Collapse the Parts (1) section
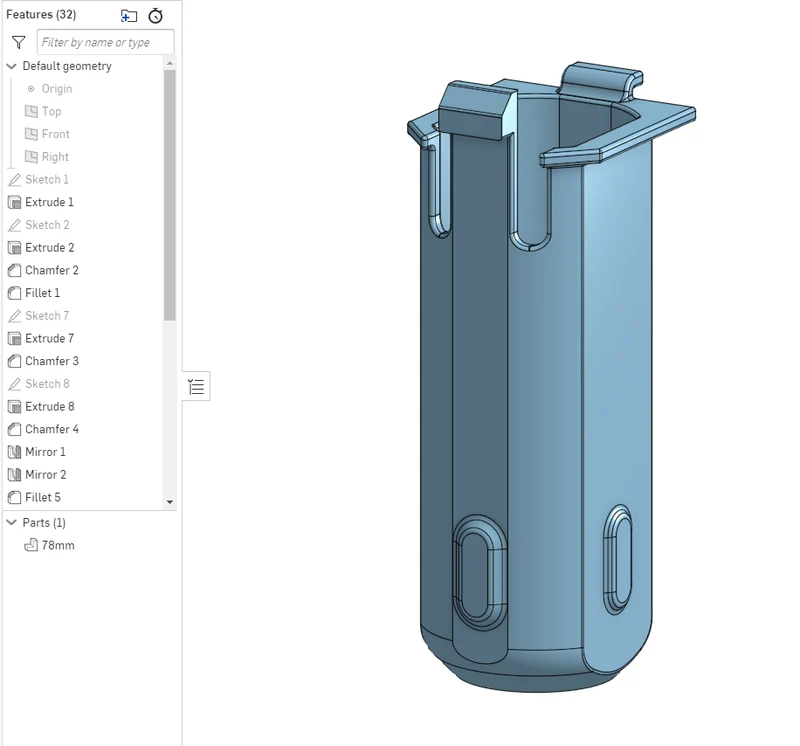This screenshot has height=746, width=800. (x=11, y=523)
